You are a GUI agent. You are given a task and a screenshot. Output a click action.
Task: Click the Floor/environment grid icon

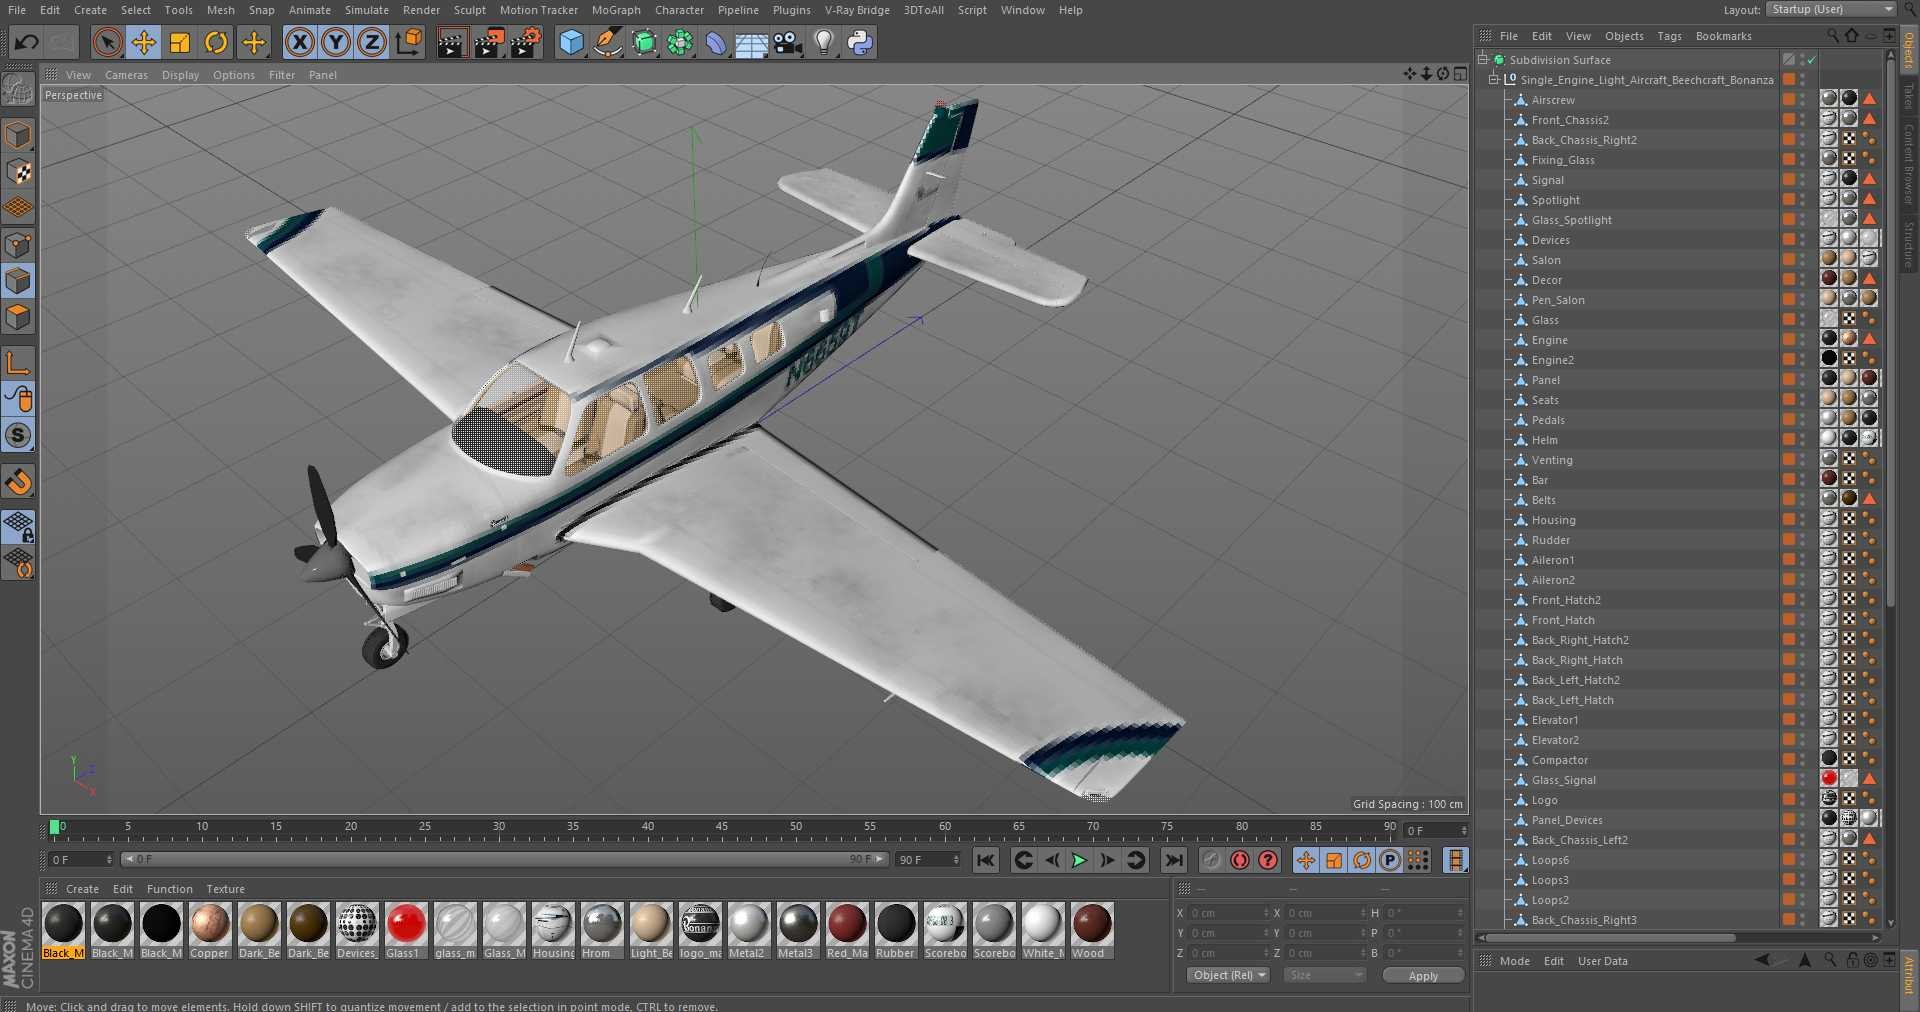tap(751, 42)
